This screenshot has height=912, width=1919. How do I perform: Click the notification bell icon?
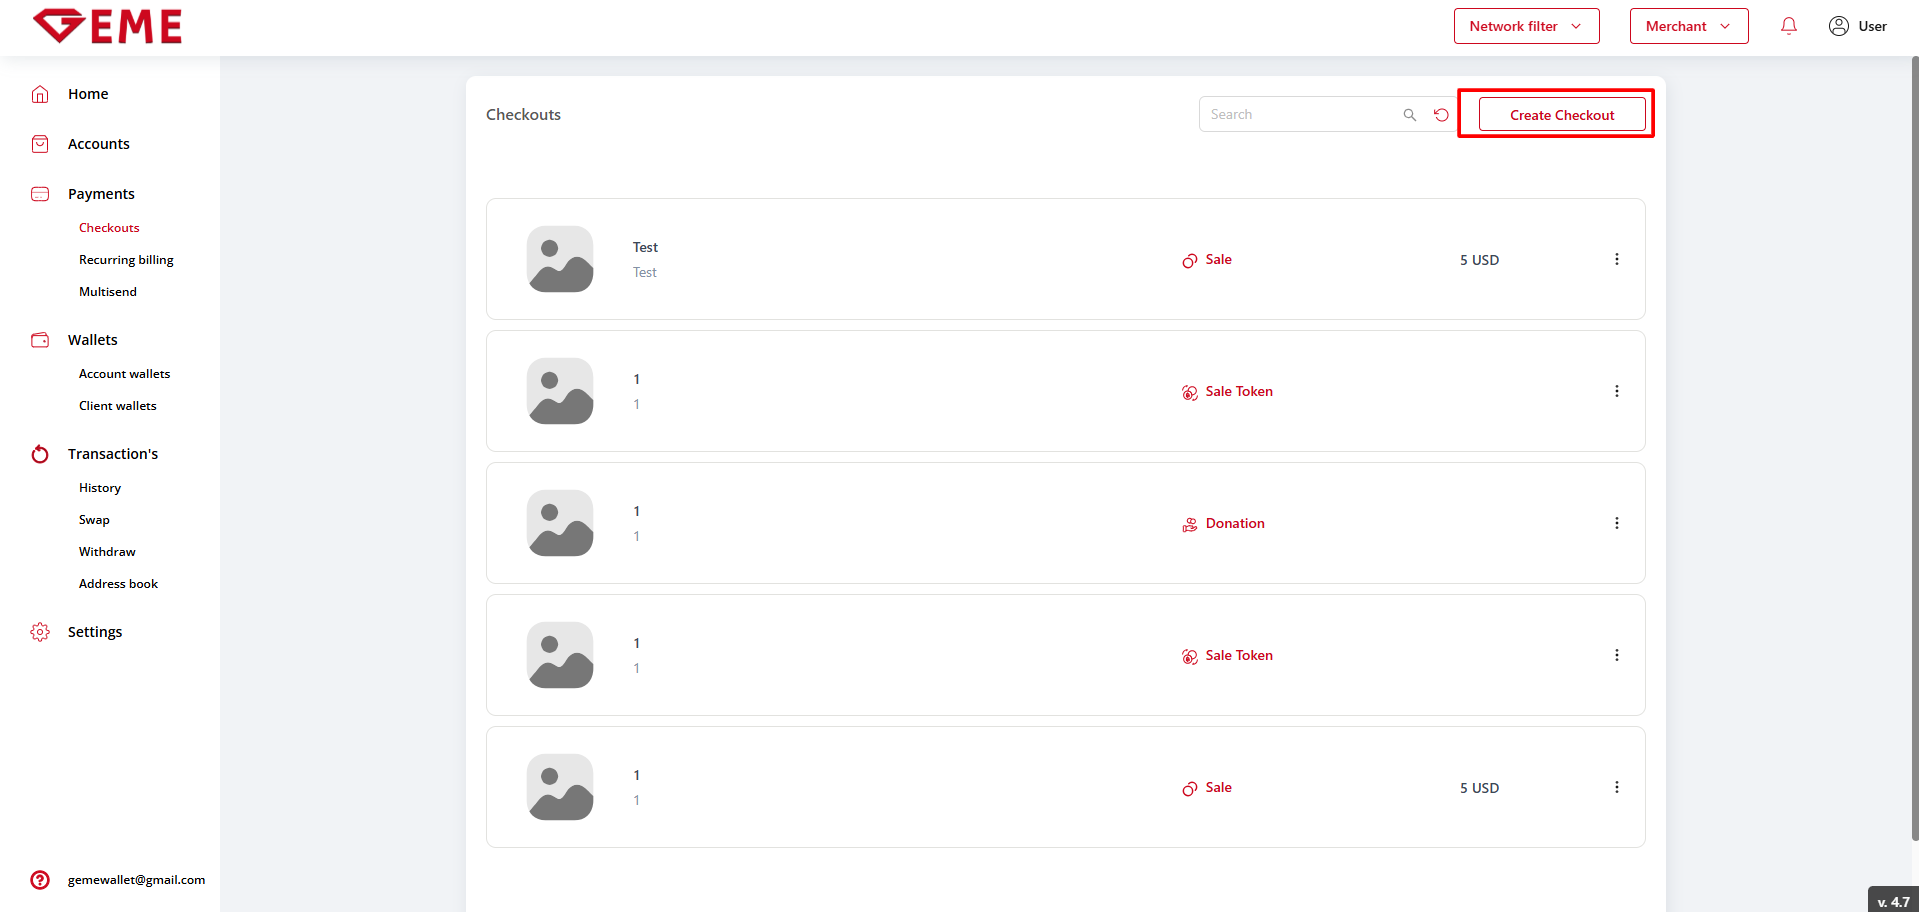(1789, 26)
